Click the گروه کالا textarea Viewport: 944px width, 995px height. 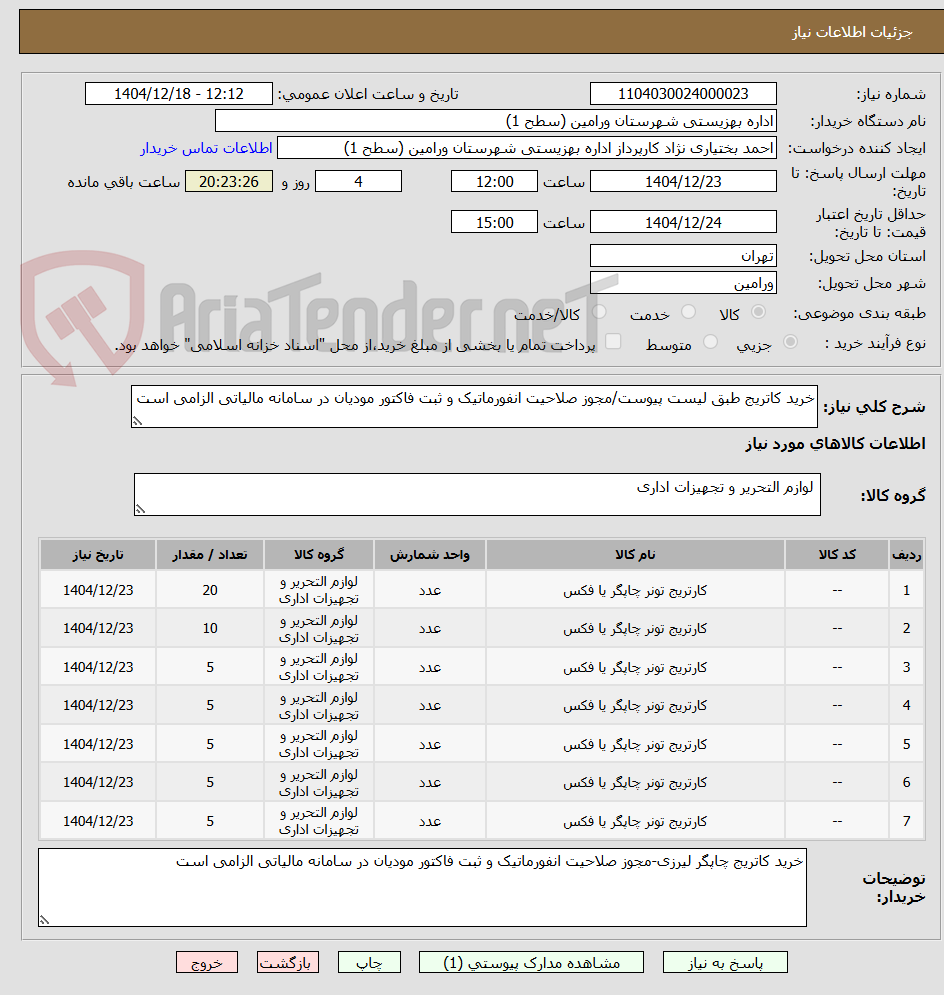pyautogui.click(x=477, y=494)
